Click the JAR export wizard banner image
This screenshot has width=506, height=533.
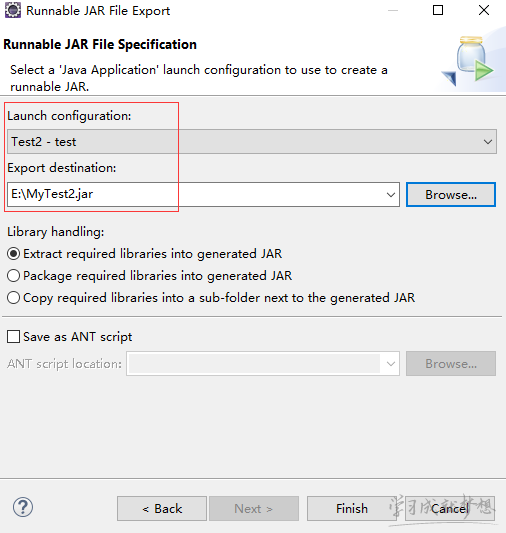(x=471, y=60)
